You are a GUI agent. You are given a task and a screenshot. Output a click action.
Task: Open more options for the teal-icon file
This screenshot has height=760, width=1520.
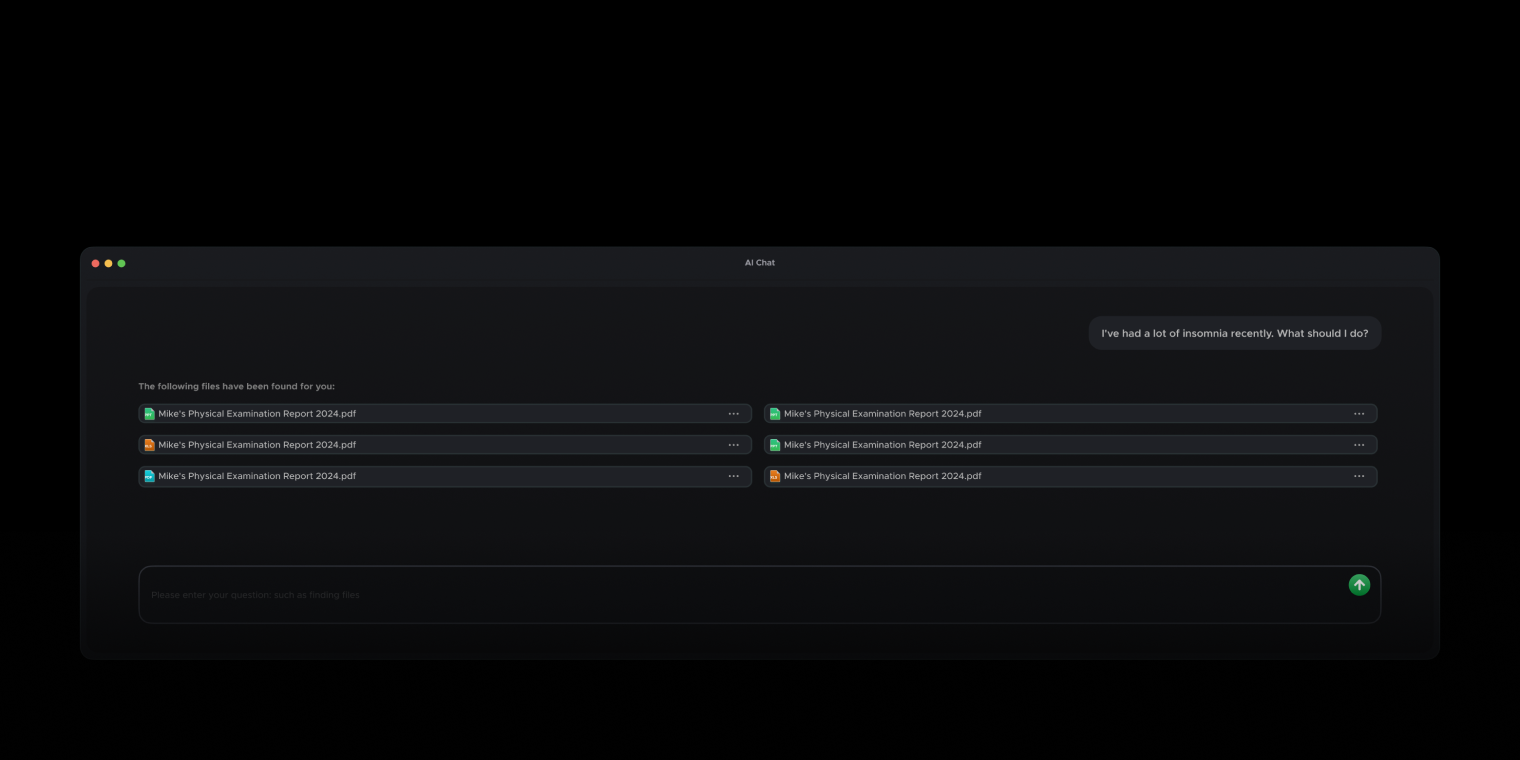[x=734, y=476]
